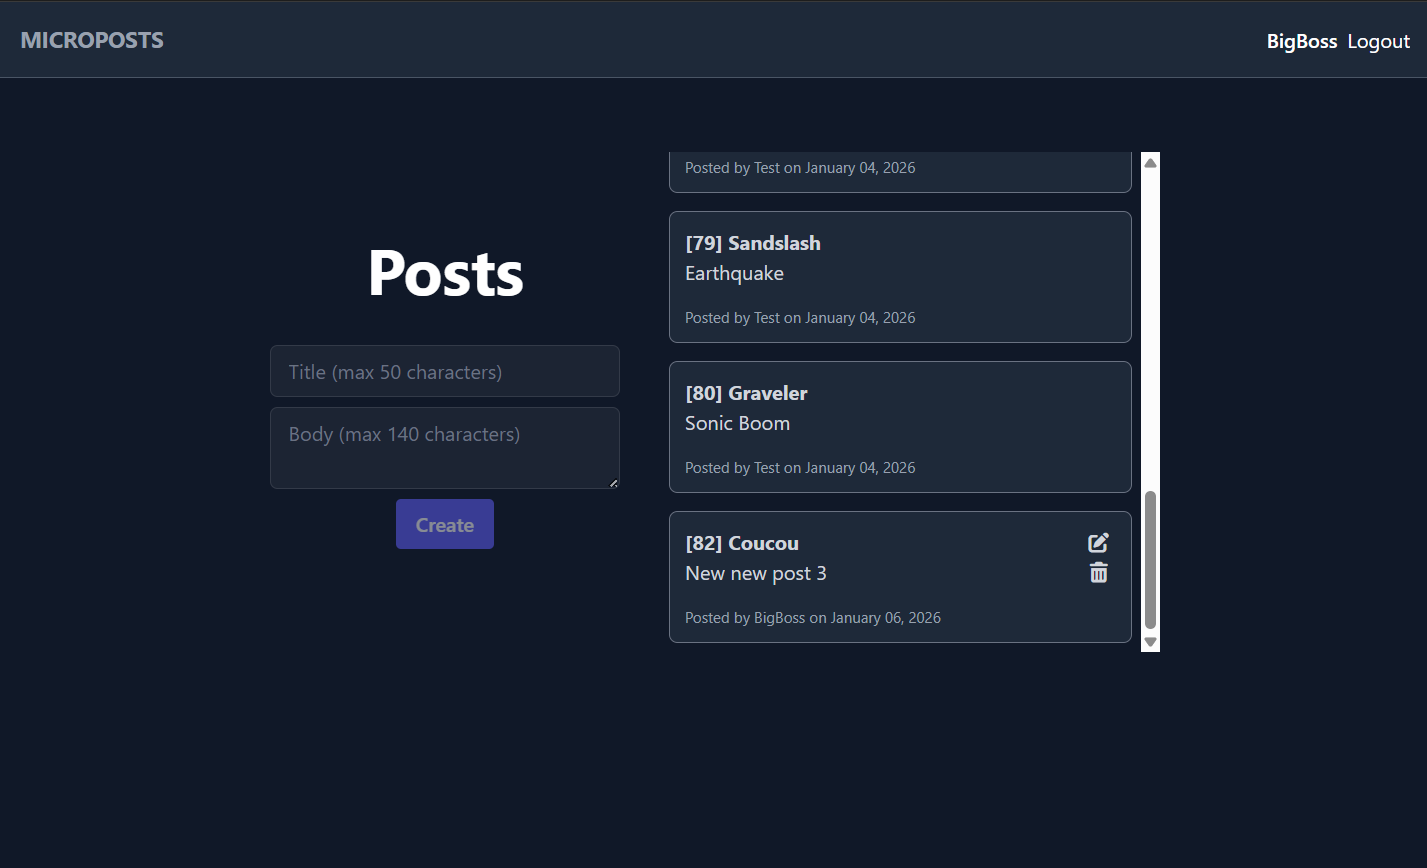Screen dimensions: 1427x868
Task: Click the up arrow on posts scrollbar
Action: pos(1150,161)
